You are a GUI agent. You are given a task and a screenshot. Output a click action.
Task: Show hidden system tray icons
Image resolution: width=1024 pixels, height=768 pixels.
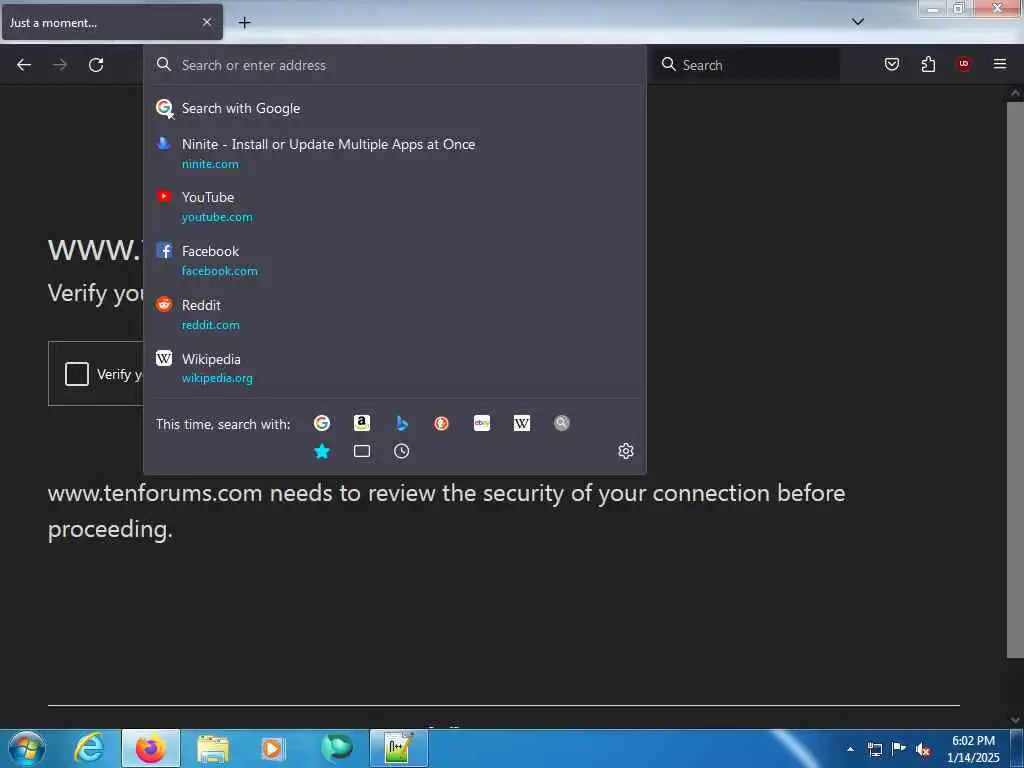pyautogui.click(x=850, y=749)
